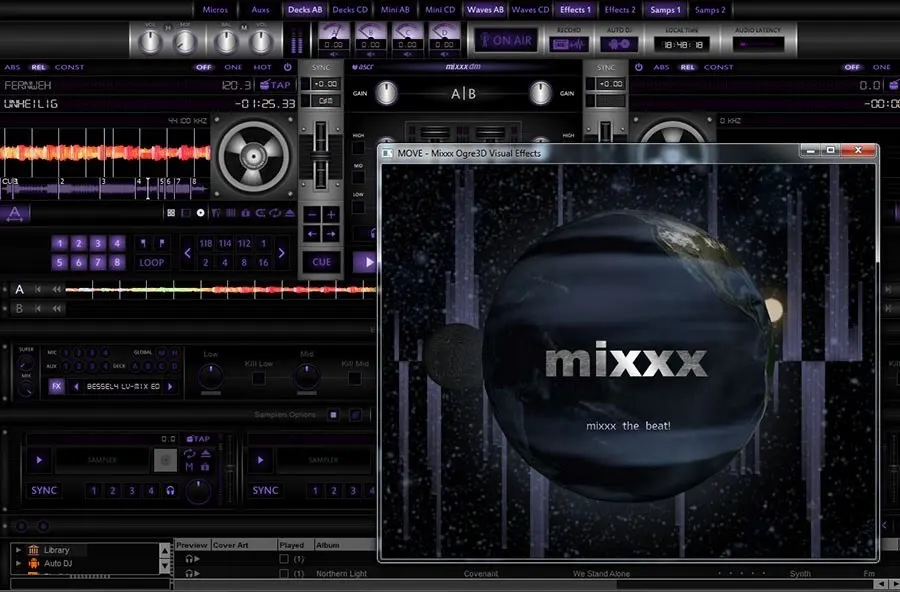Adjust the Low effect knob

click(211, 376)
